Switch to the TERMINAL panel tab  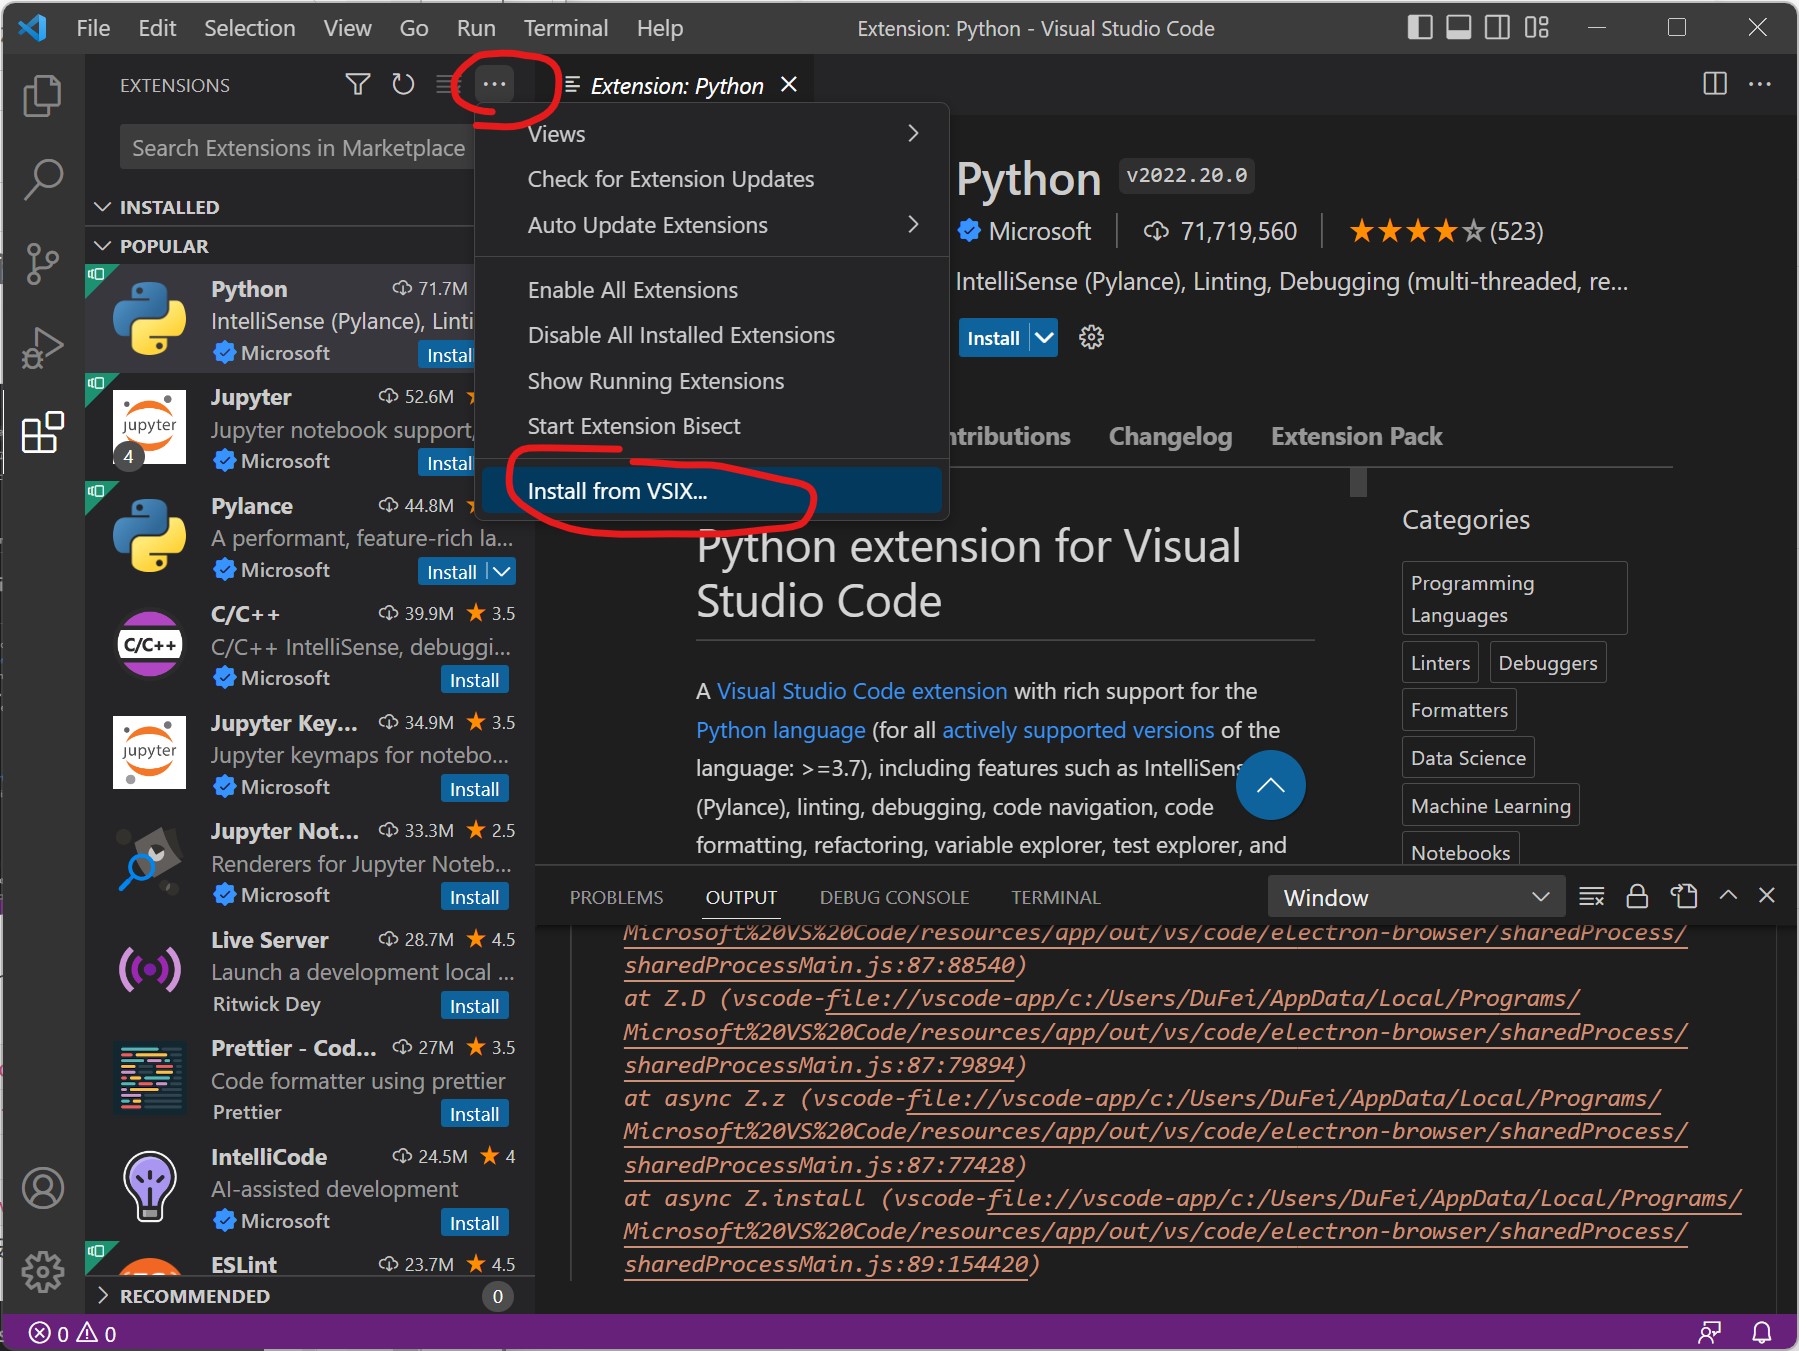[1055, 897]
